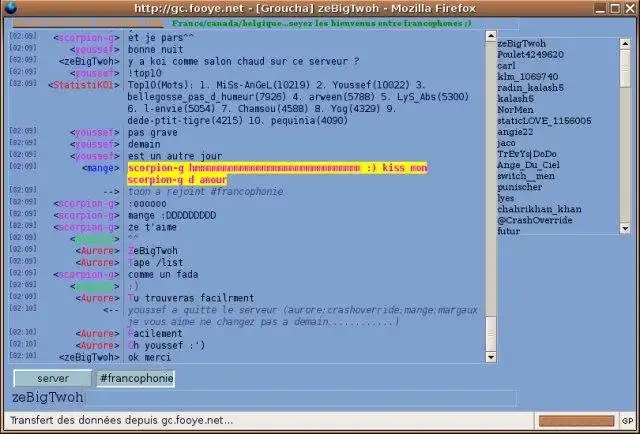This screenshot has width=640, height=434.
Task: Click user list scrollbar up arrow
Action: (x=625, y=43)
